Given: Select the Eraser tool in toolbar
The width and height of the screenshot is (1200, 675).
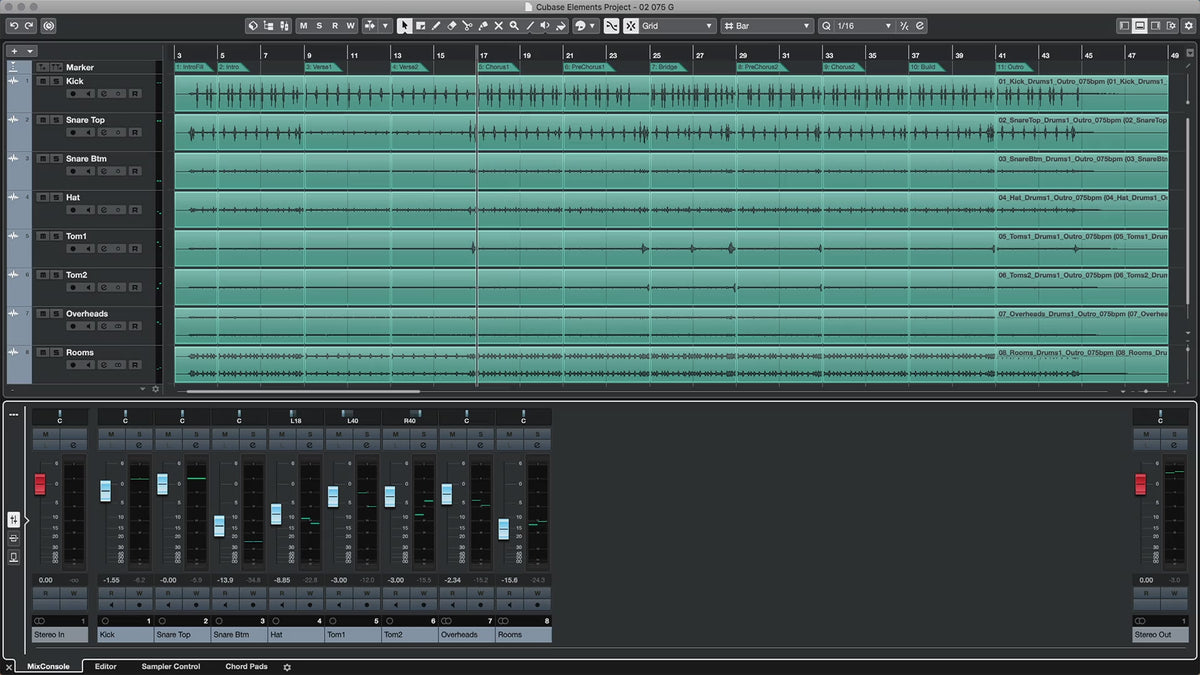Looking at the screenshot, I should click(451, 26).
